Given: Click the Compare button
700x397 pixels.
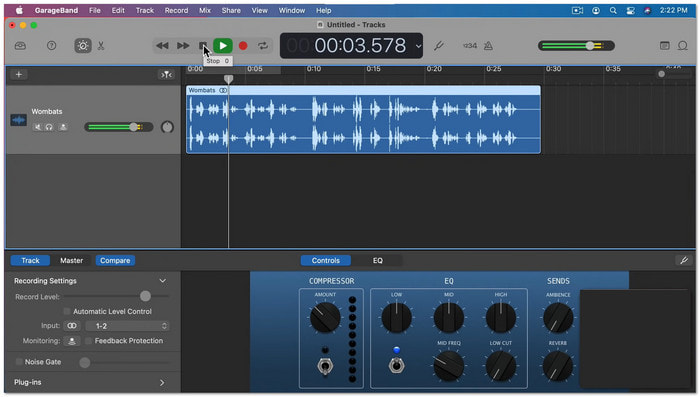Looking at the screenshot, I should tap(115, 260).
